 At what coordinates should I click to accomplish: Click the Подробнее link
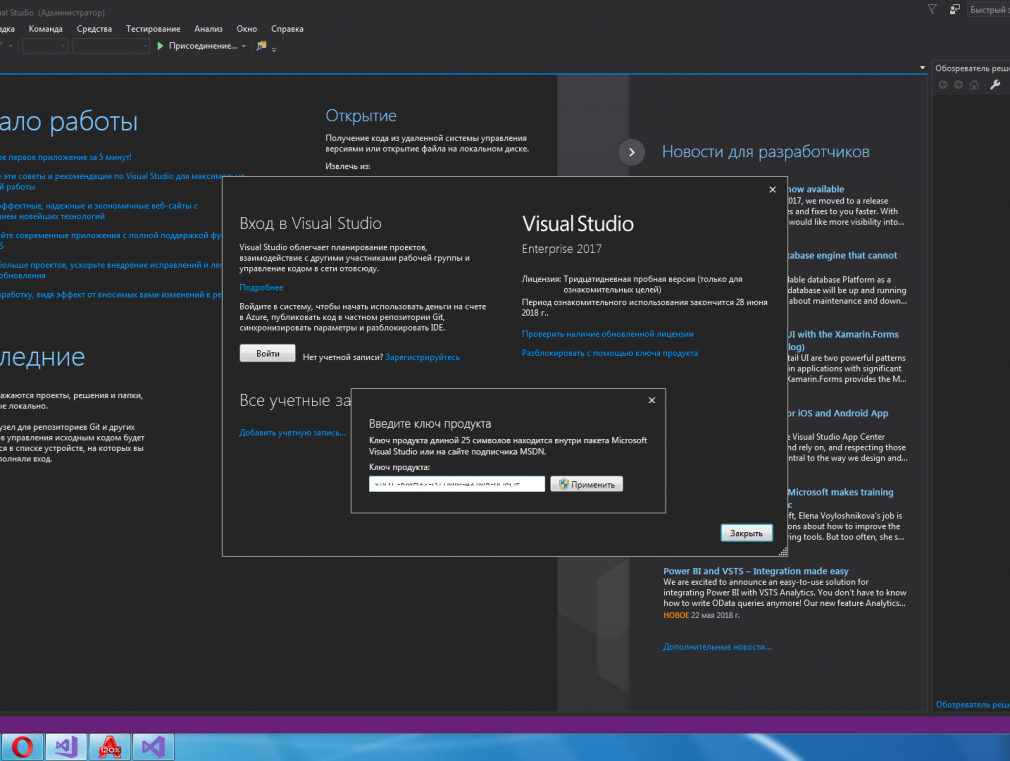tap(262, 287)
